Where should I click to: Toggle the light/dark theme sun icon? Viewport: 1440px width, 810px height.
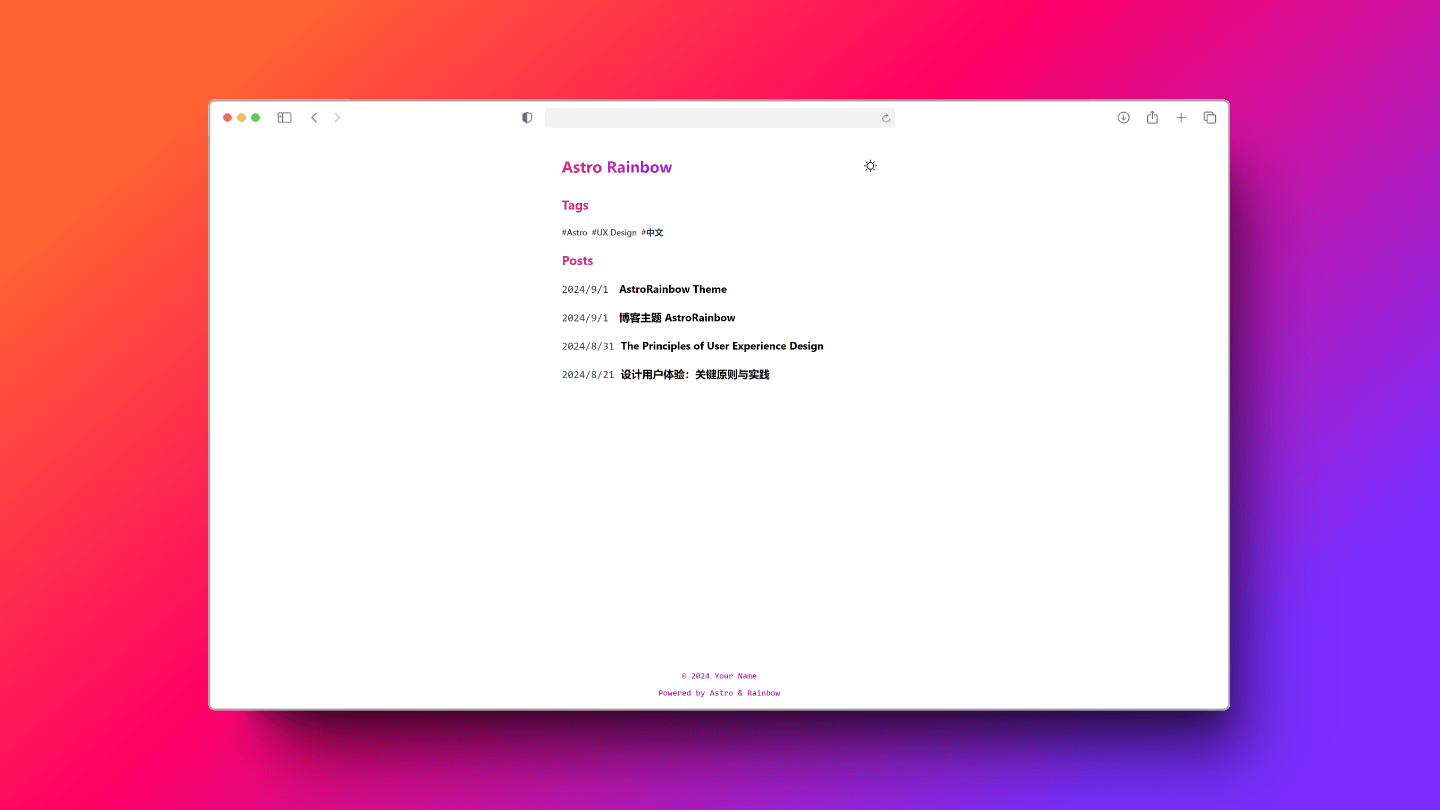[870, 166]
